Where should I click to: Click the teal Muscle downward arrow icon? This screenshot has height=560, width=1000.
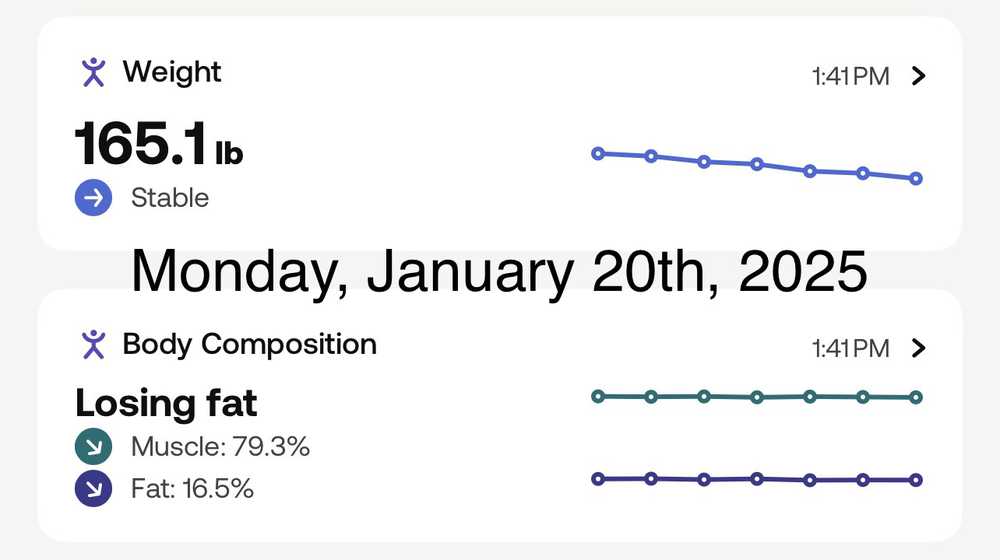93,447
